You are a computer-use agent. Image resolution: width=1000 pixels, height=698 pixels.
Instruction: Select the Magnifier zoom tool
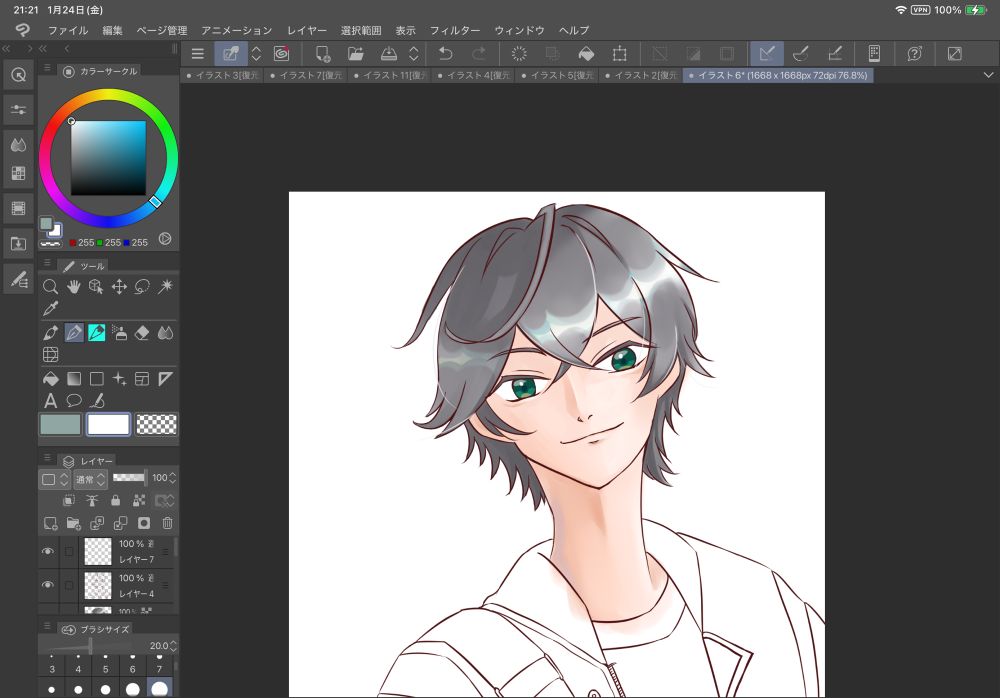click(x=50, y=286)
